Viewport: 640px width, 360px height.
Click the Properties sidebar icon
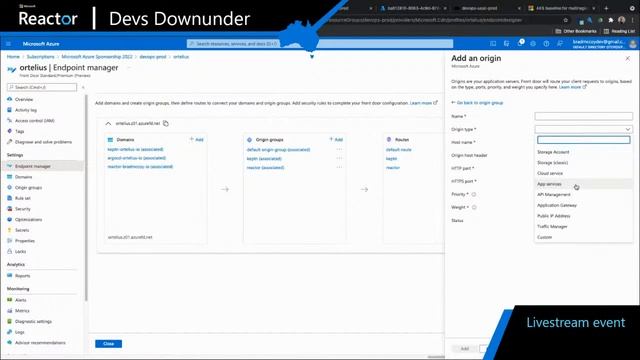pos(9,240)
